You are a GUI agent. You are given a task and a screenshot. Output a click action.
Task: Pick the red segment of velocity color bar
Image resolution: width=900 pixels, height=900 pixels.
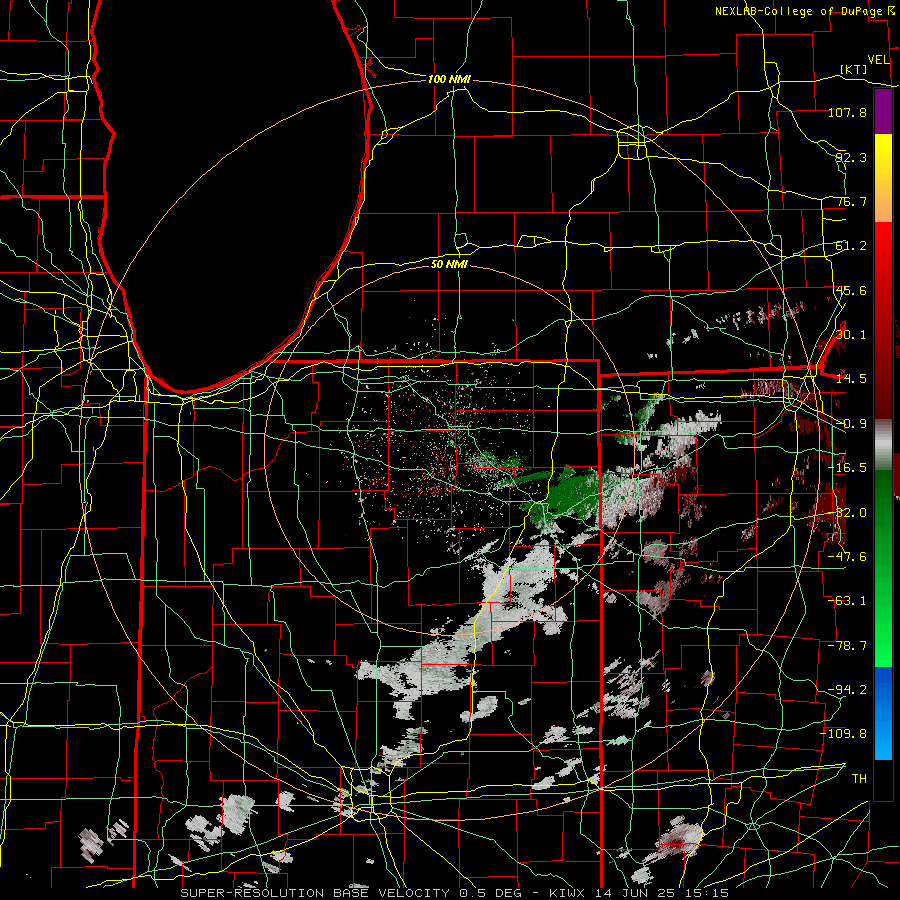(883, 321)
